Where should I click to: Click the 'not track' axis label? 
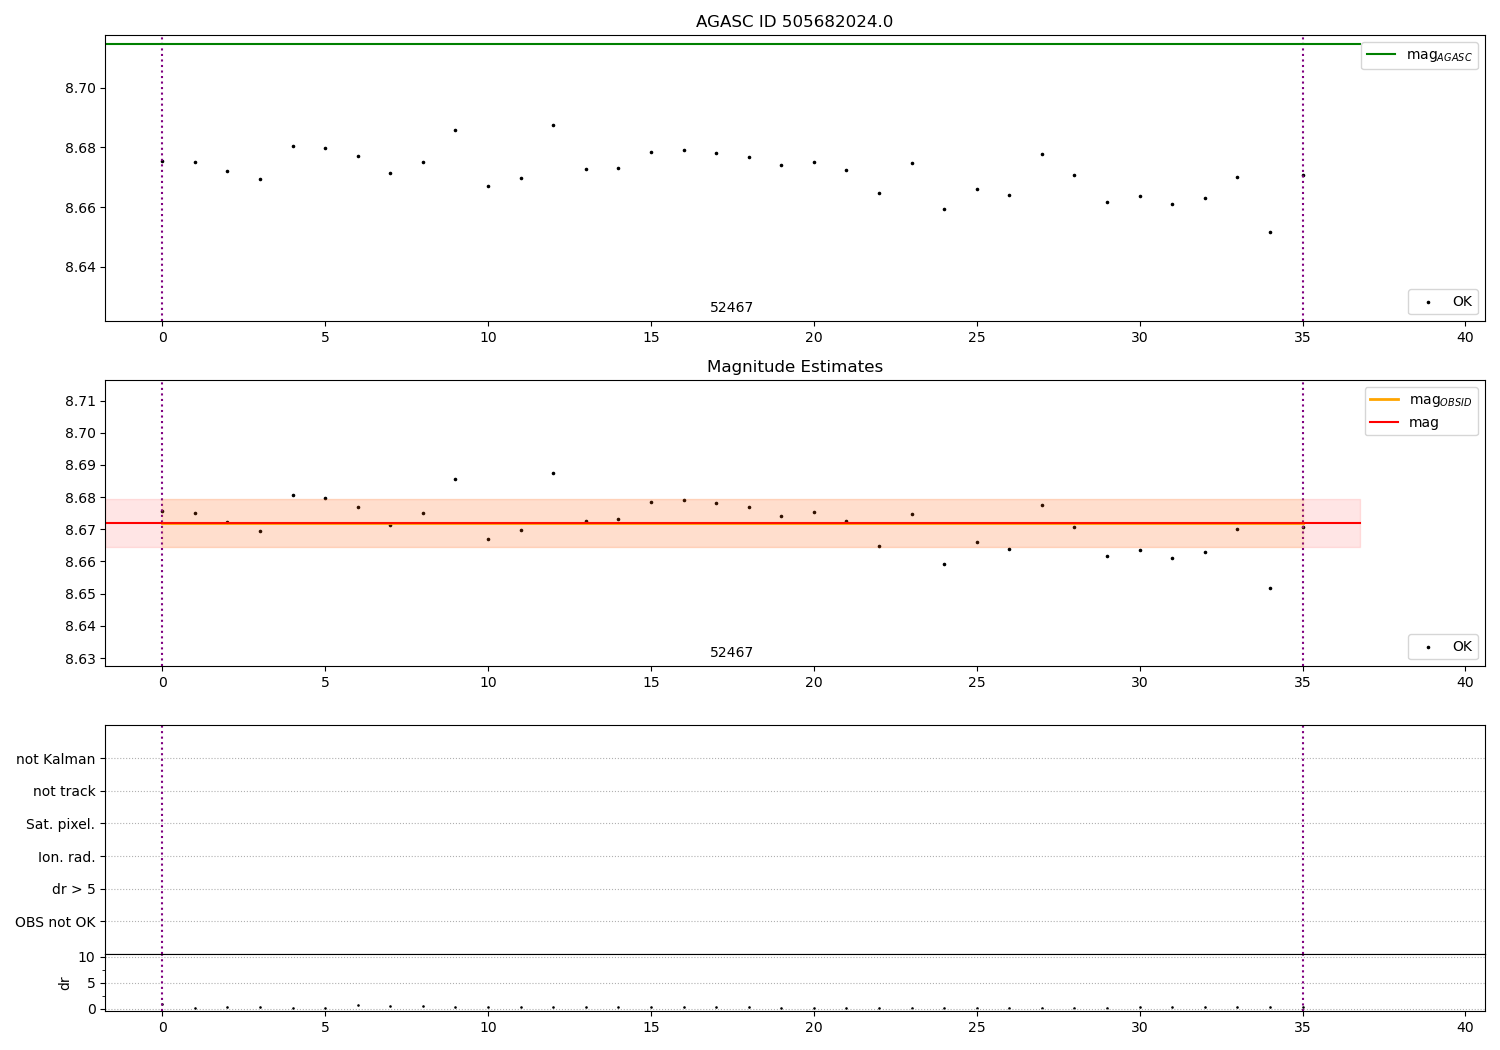[x=64, y=792]
